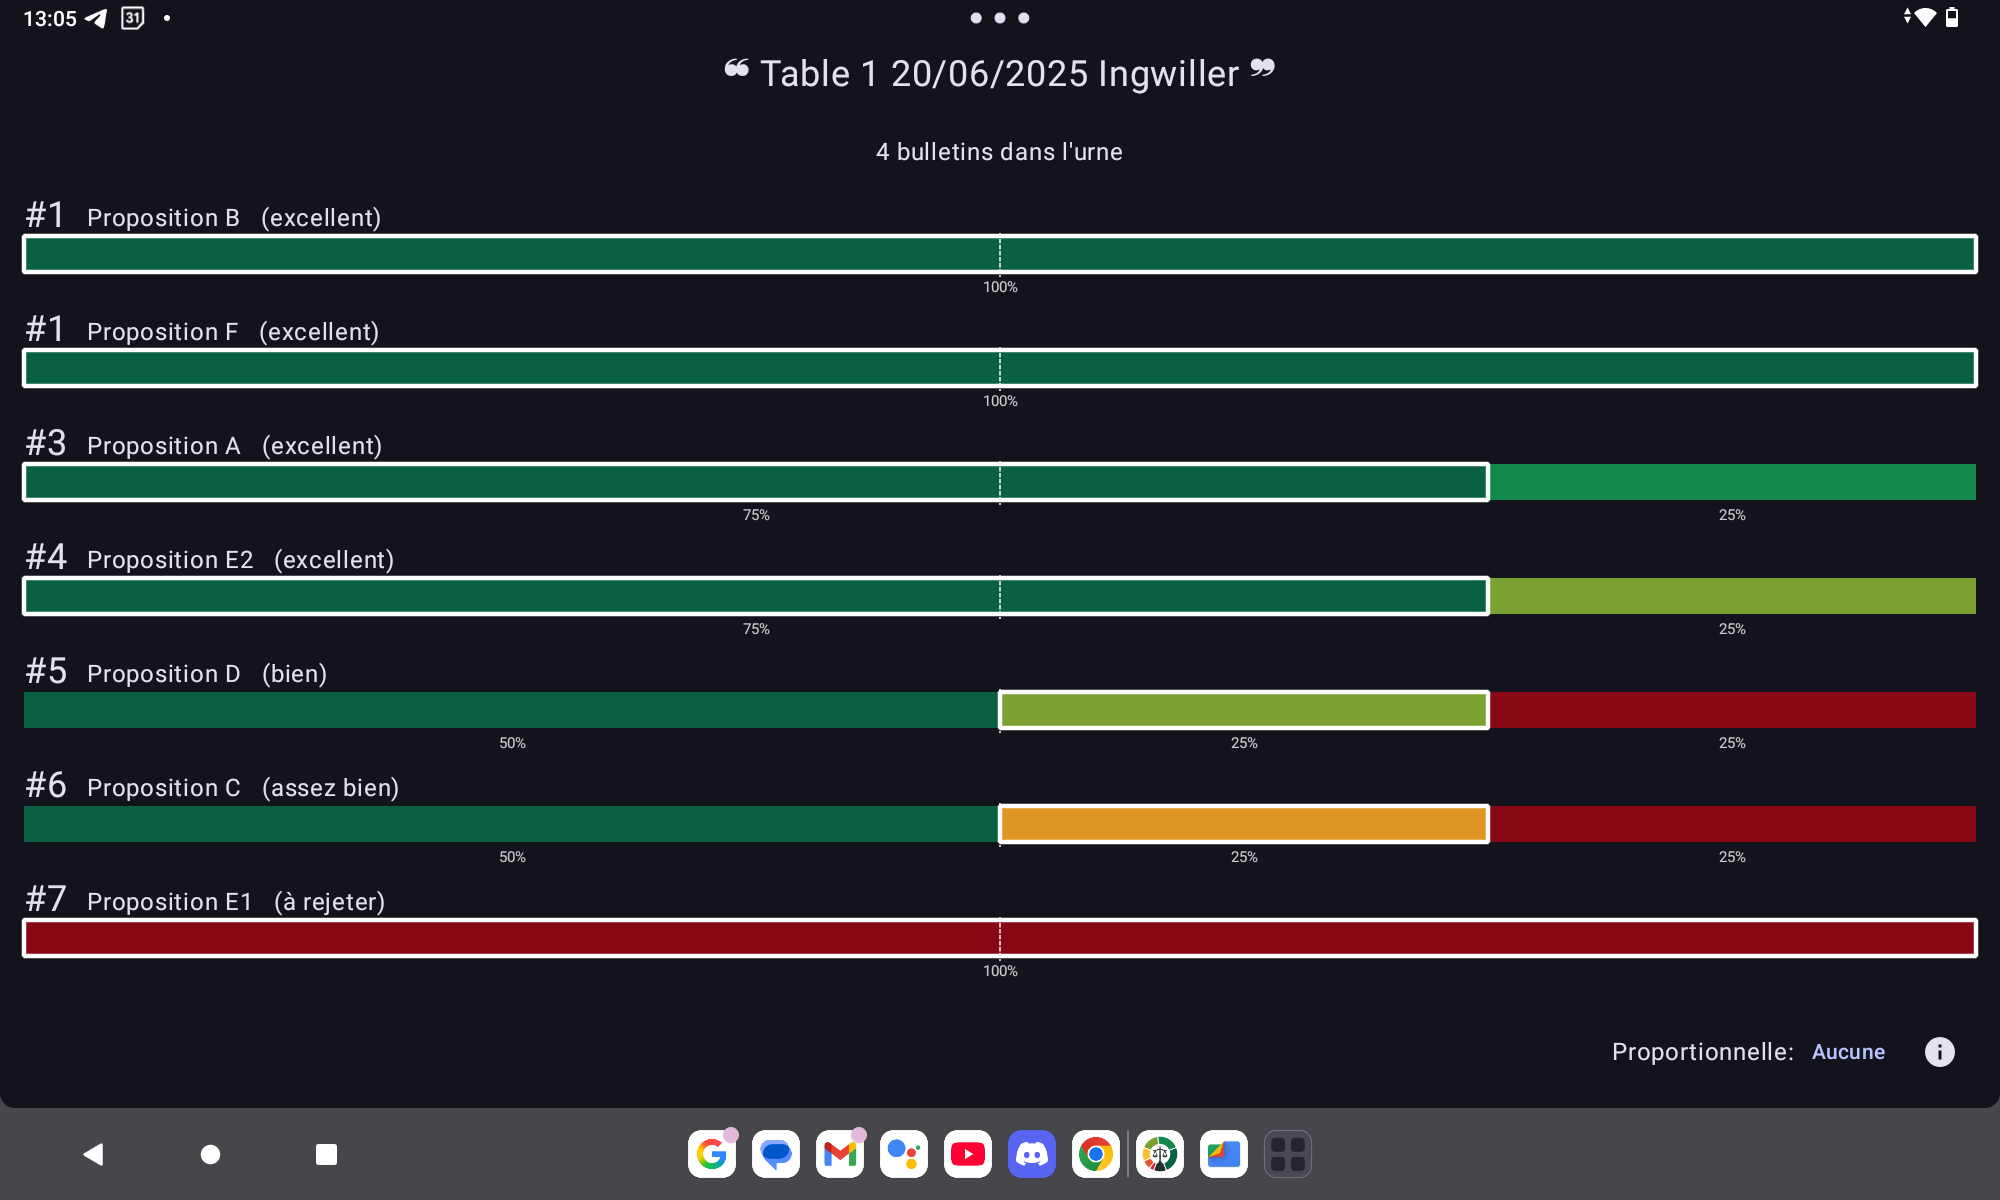The image size is (2000, 1200).
Task: Launch YouTube from the taskbar
Action: coord(967,1154)
